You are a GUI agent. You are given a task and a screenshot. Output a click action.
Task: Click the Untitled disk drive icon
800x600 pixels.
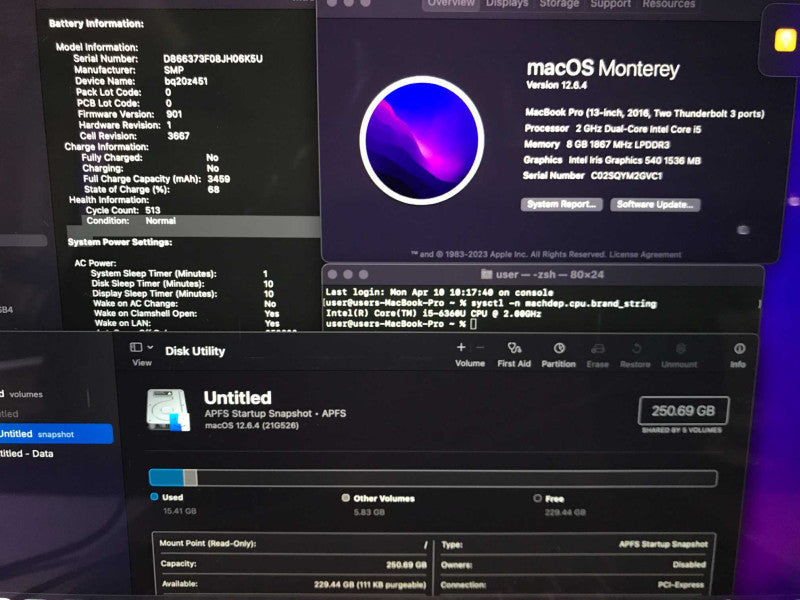168,410
